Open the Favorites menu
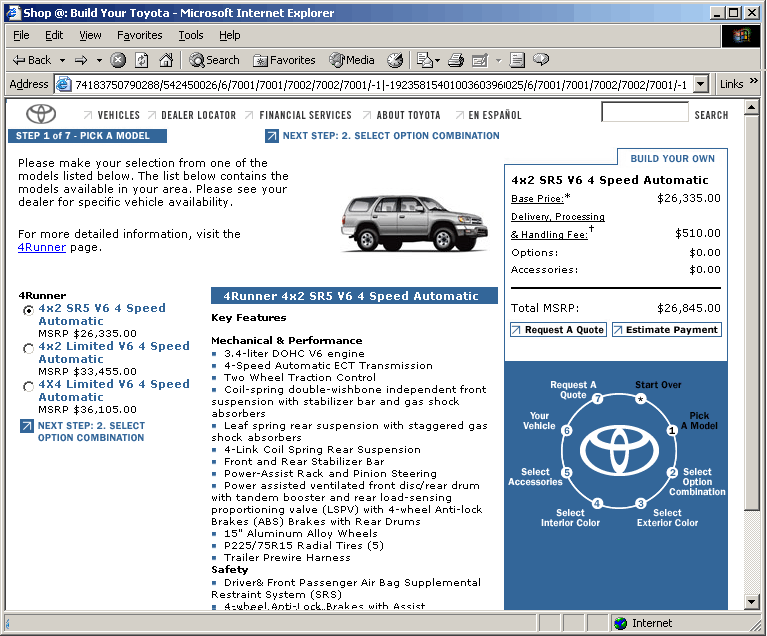The height and width of the screenshot is (636, 767). 139,35
